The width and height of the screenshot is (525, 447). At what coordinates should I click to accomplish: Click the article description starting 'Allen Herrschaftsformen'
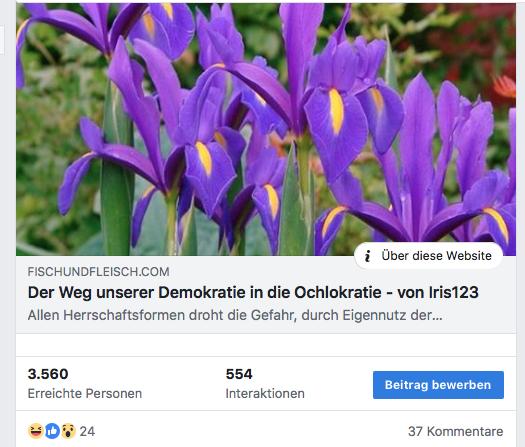coord(235,315)
